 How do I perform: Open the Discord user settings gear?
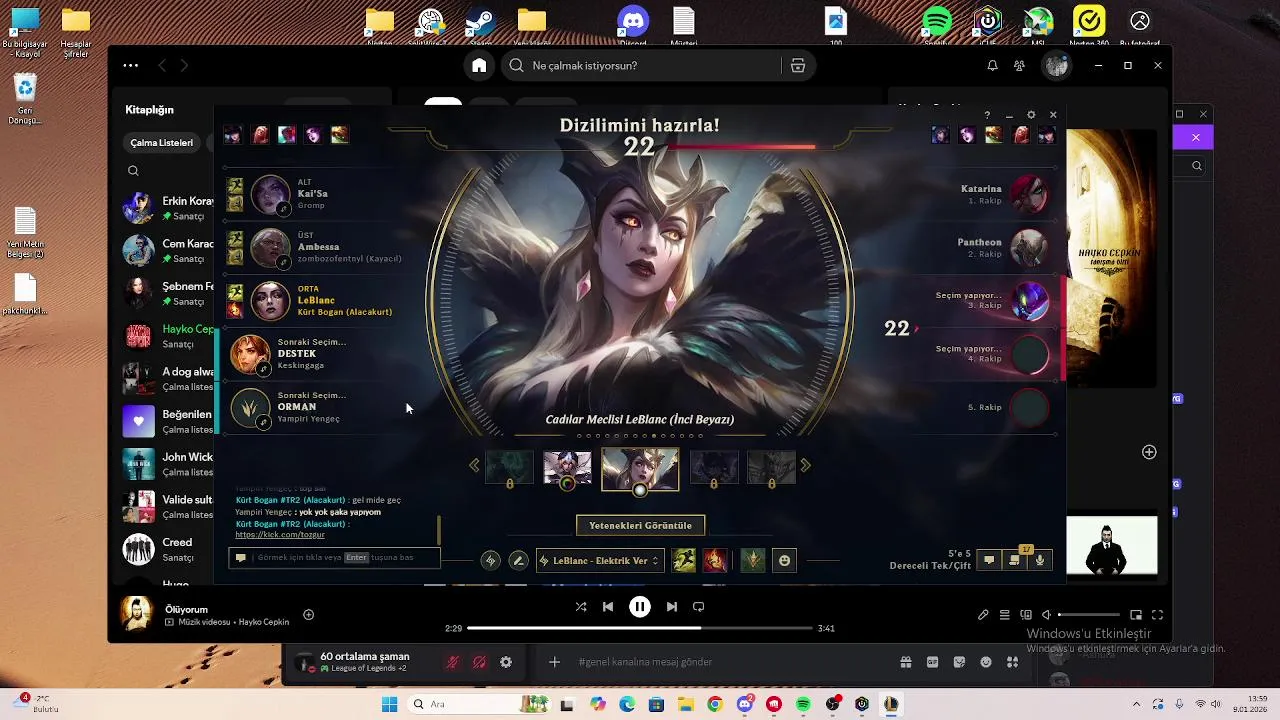pyautogui.click(x=506, y=662)
